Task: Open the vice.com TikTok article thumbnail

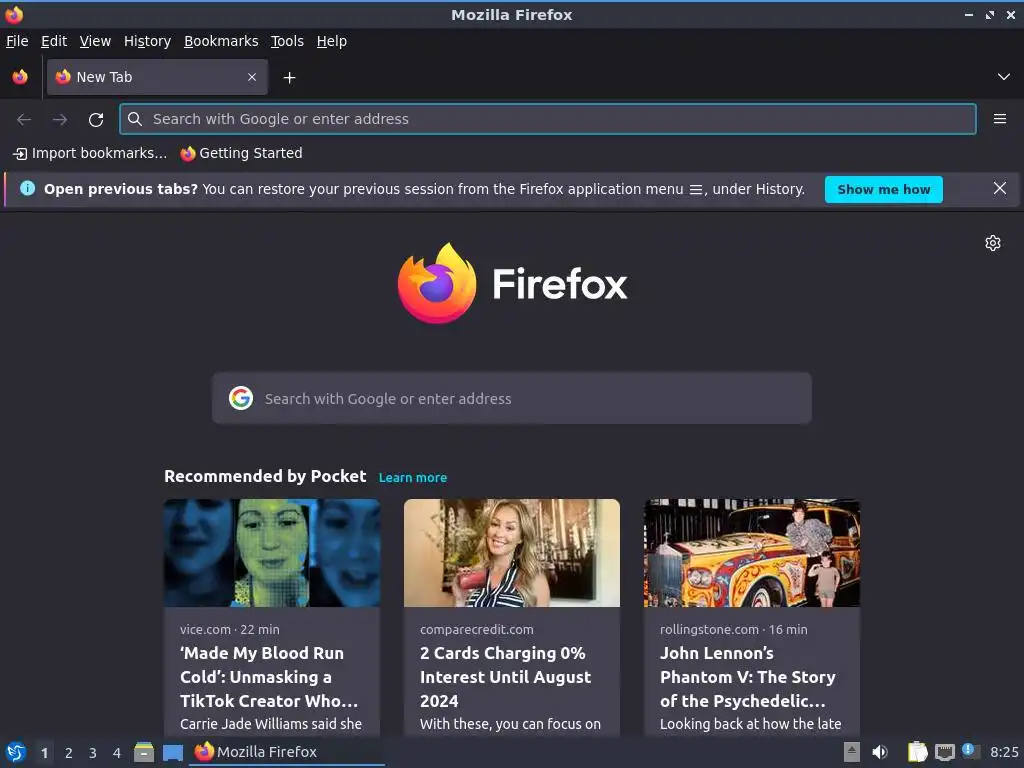Action: click(272, 553)
